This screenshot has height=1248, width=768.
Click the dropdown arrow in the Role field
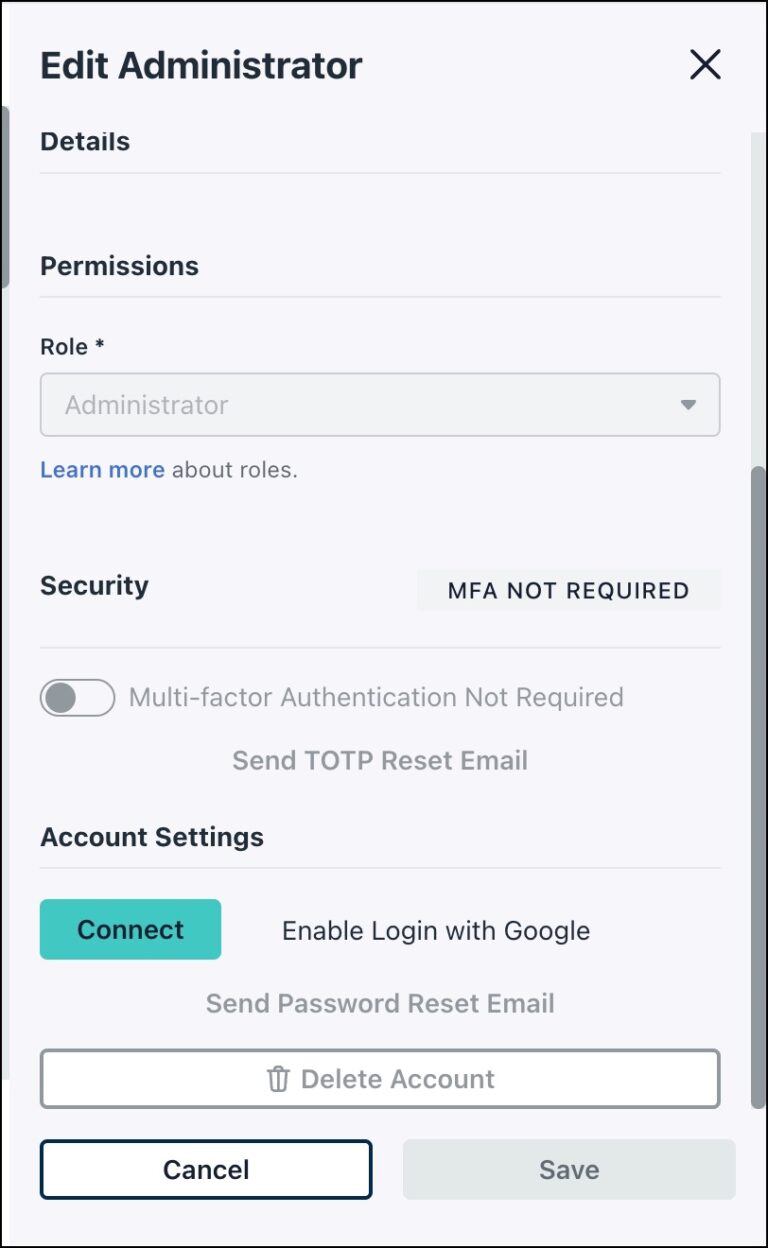[x=690, y=404]
